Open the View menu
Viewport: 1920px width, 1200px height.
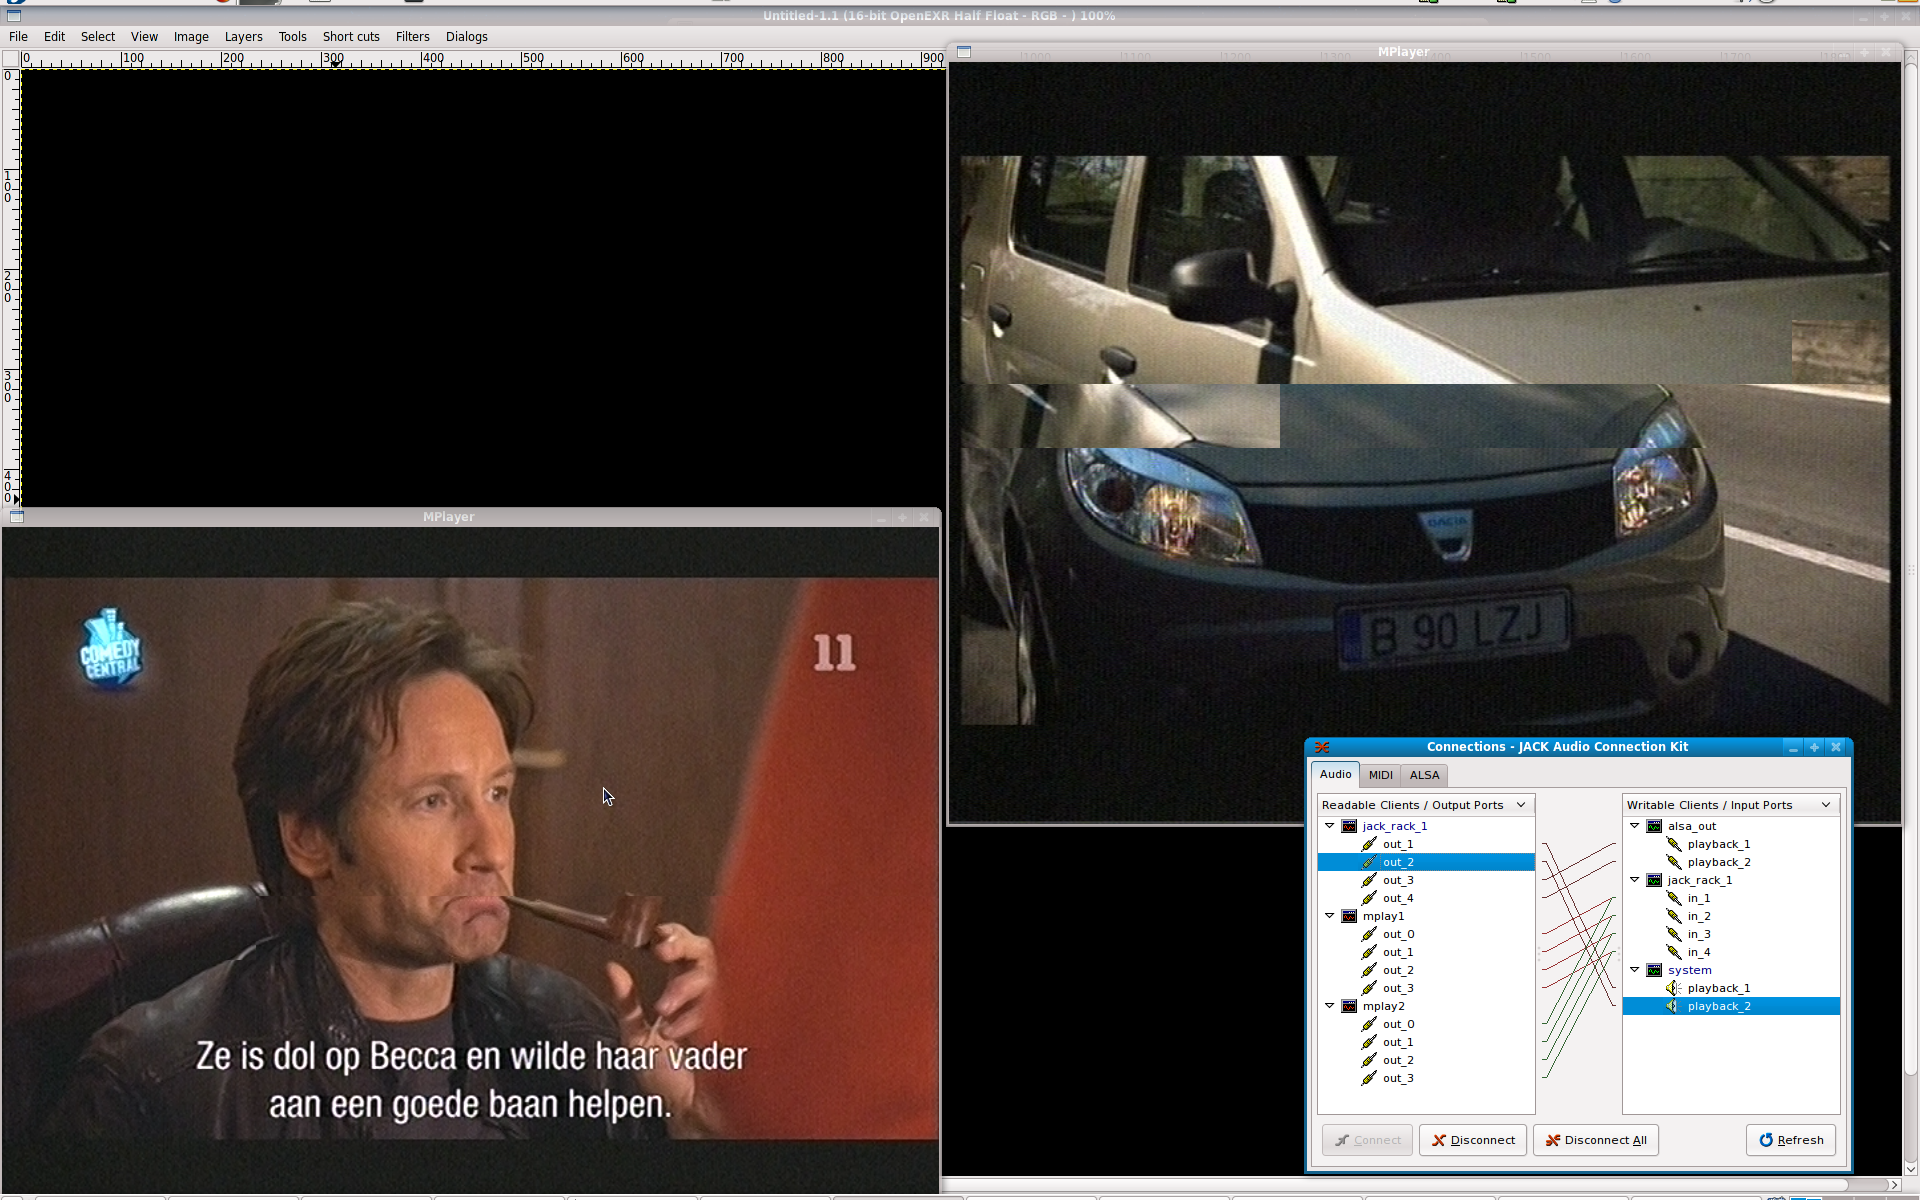tap(144, 37)
